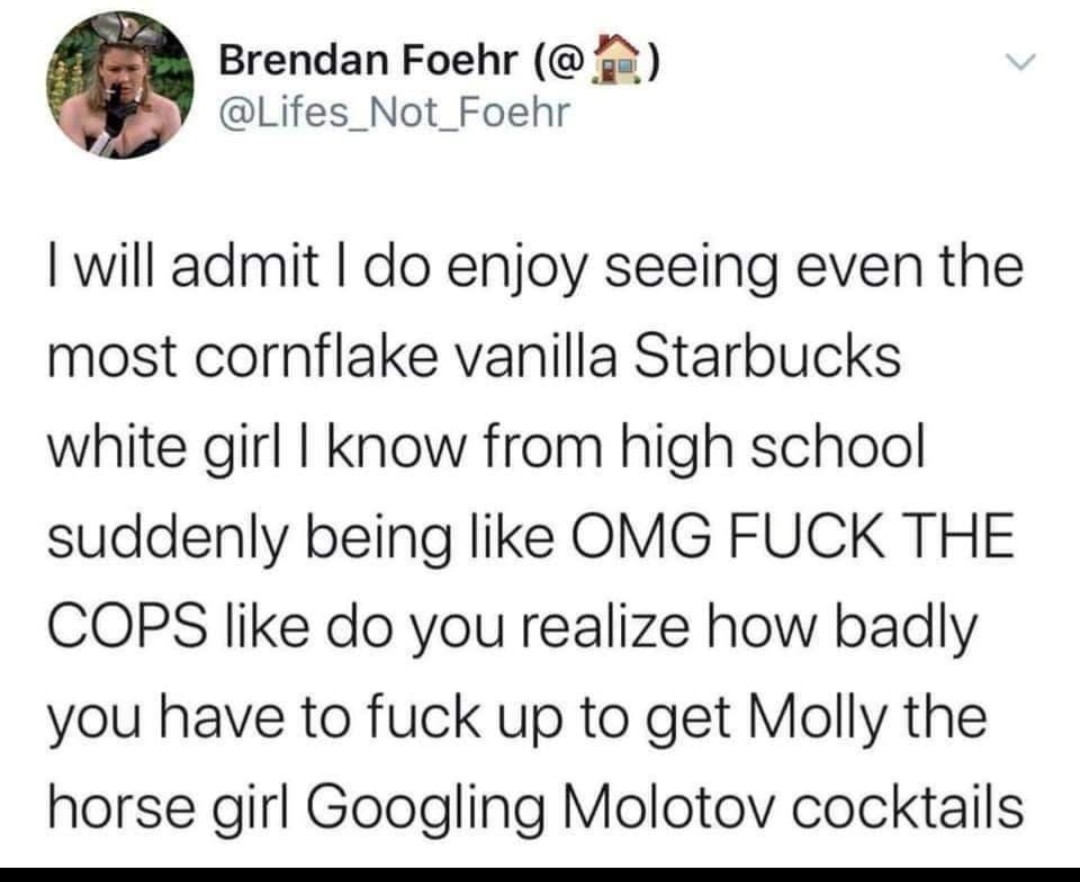This screenshot has height=882, width=1080.
Task: Expand the dropdown caret at top right
Action: (x=1021, y=62)
